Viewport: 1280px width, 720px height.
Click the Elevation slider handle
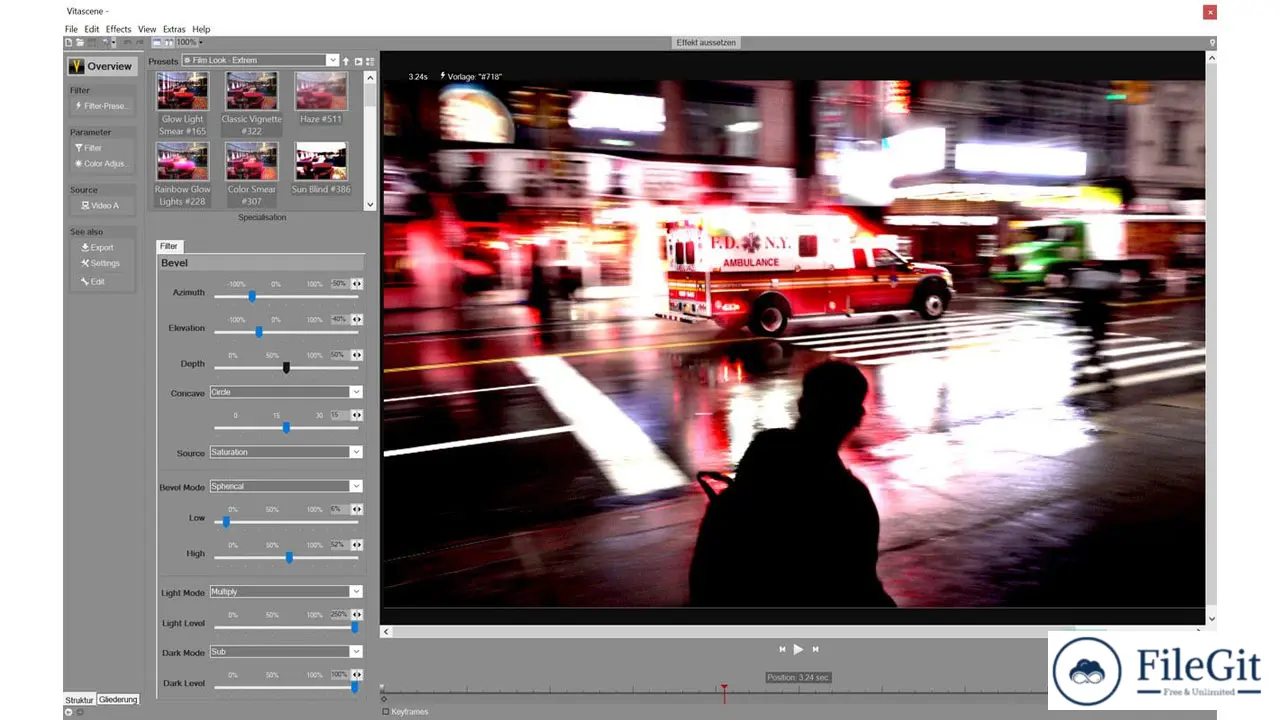coord(259,332)
